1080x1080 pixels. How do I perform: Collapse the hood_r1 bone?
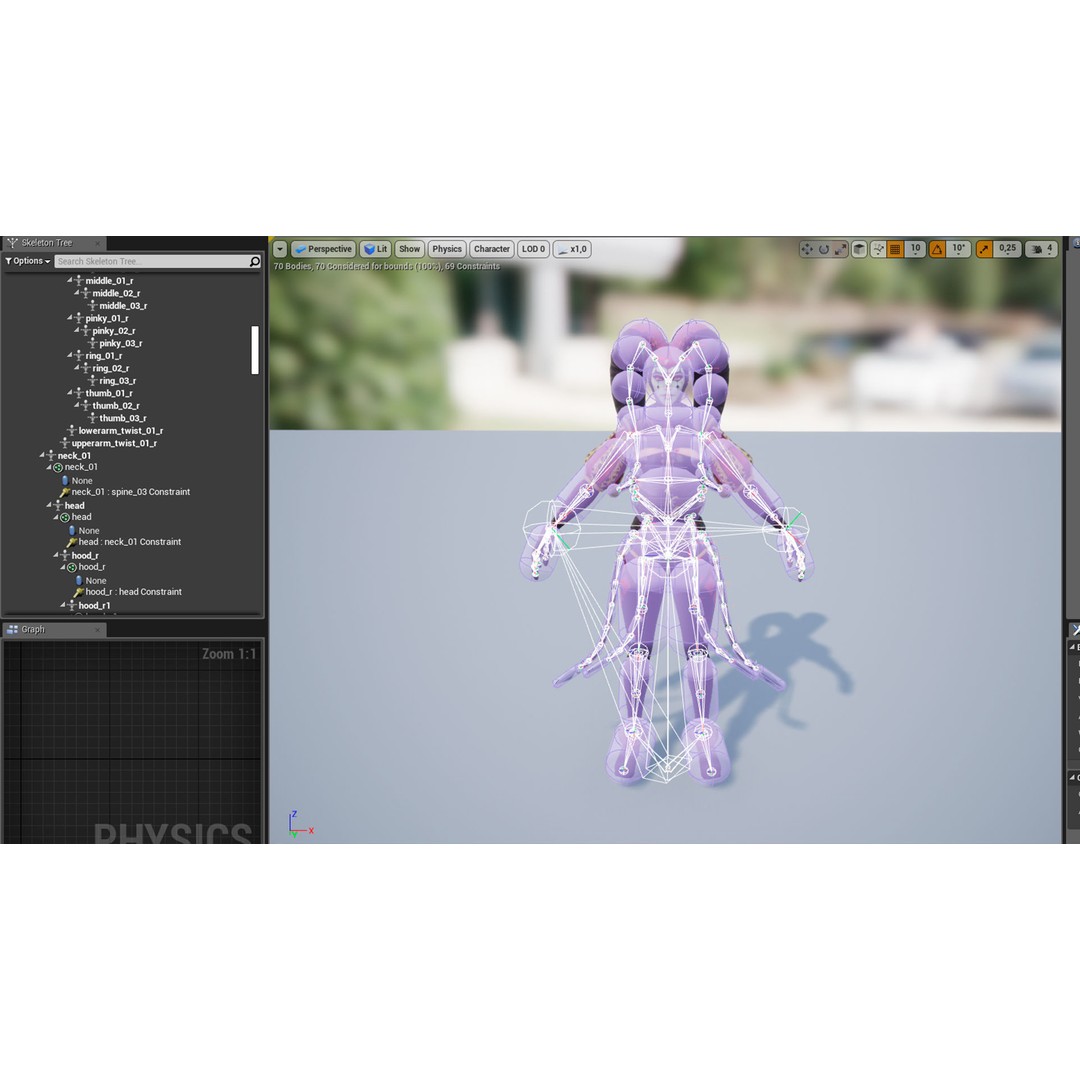pos(63,605)
